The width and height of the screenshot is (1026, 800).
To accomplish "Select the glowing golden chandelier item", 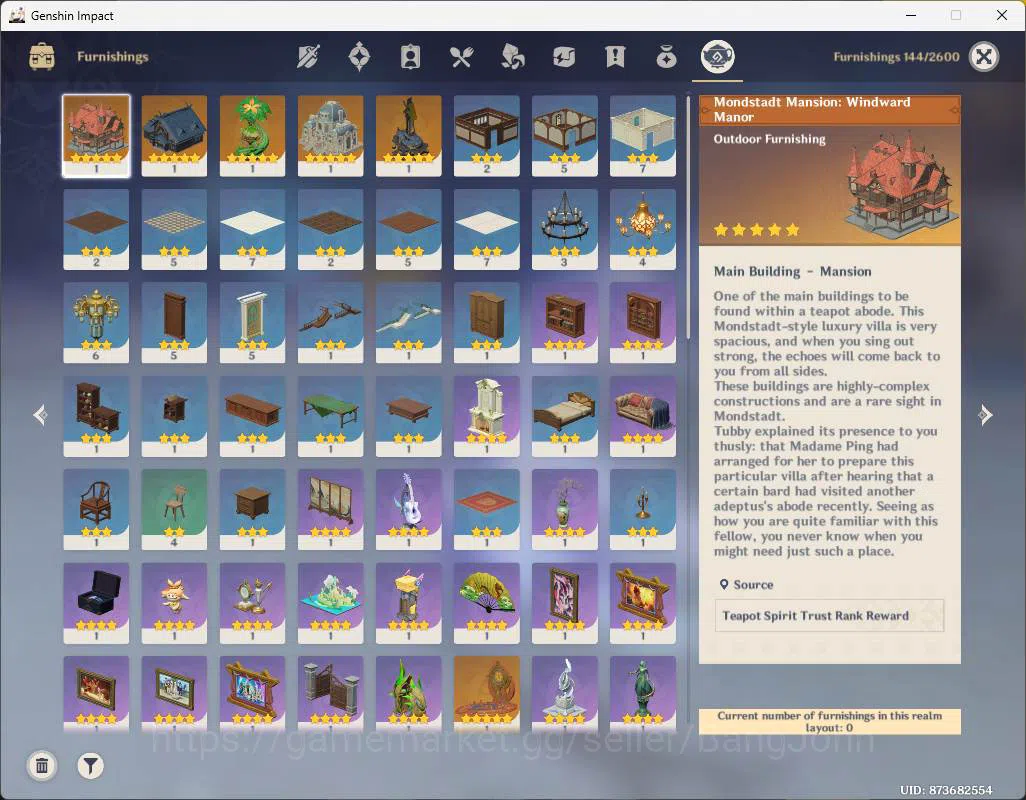I will click(643, 229).
